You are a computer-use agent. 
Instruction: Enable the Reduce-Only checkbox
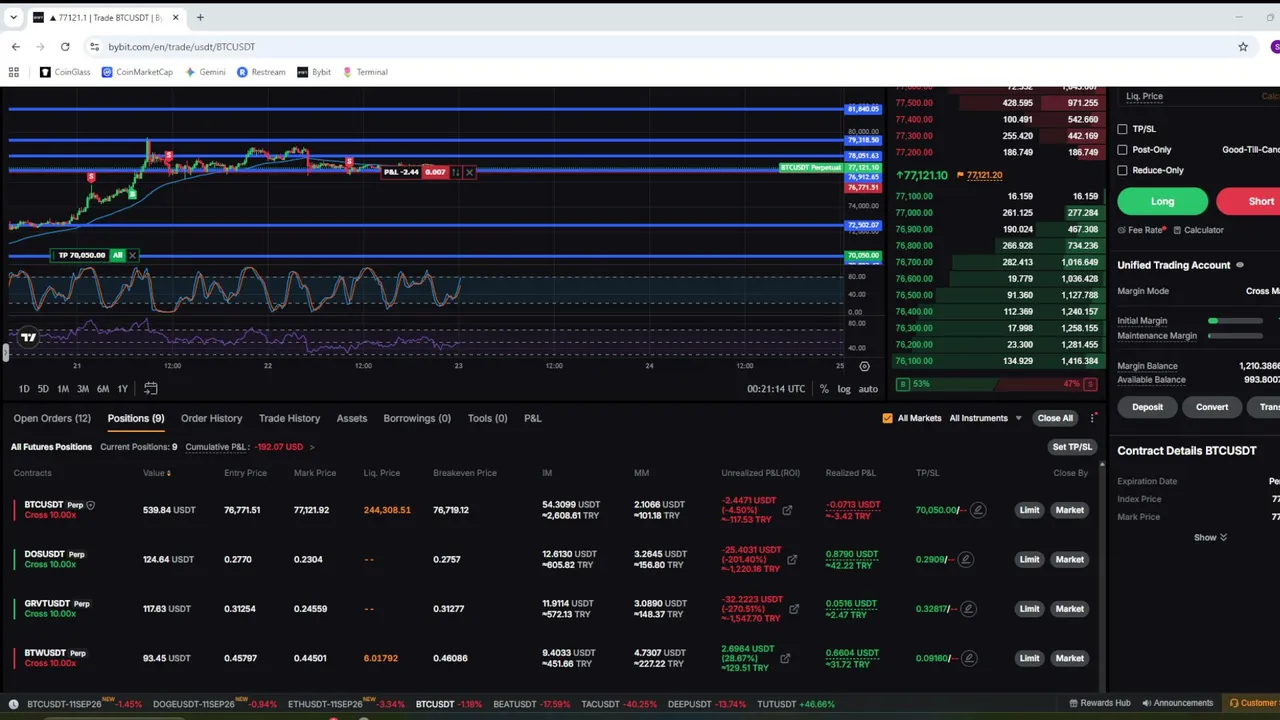click(1122, 170)
